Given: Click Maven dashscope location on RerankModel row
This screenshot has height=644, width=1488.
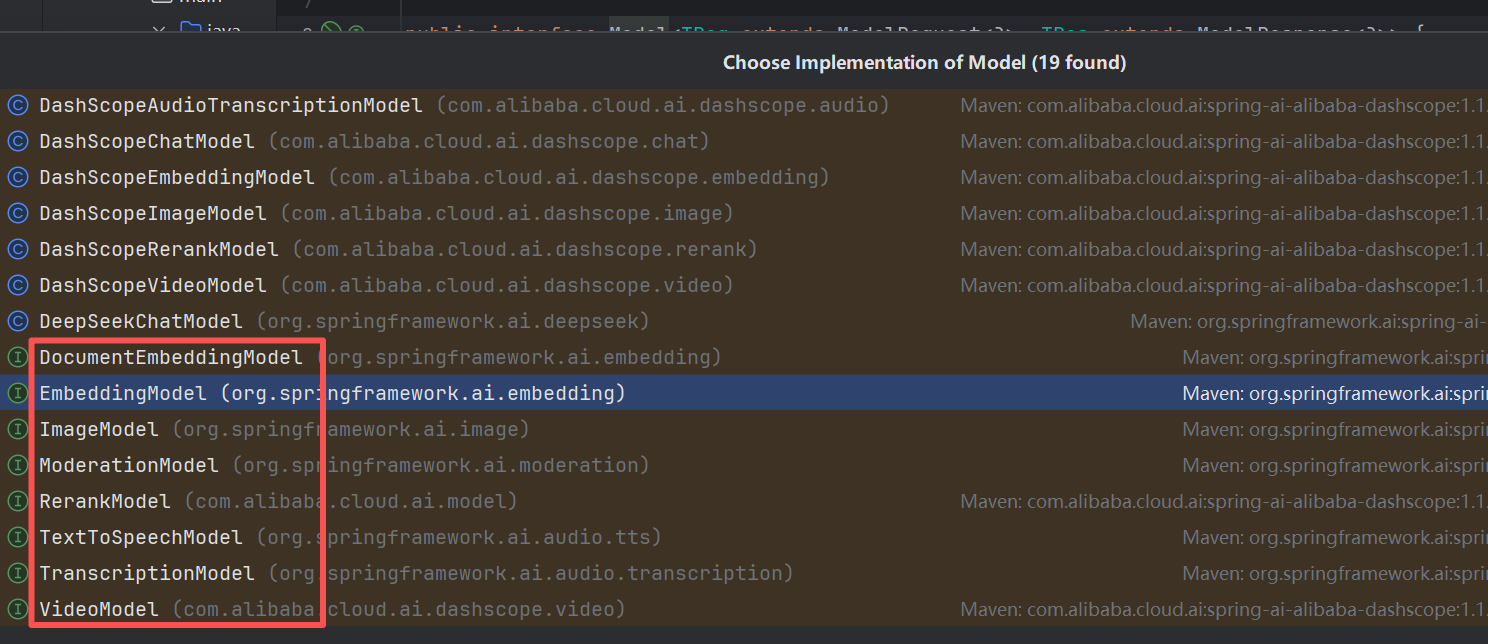Looking at the screenshot, I should [x=1224, y=501].
